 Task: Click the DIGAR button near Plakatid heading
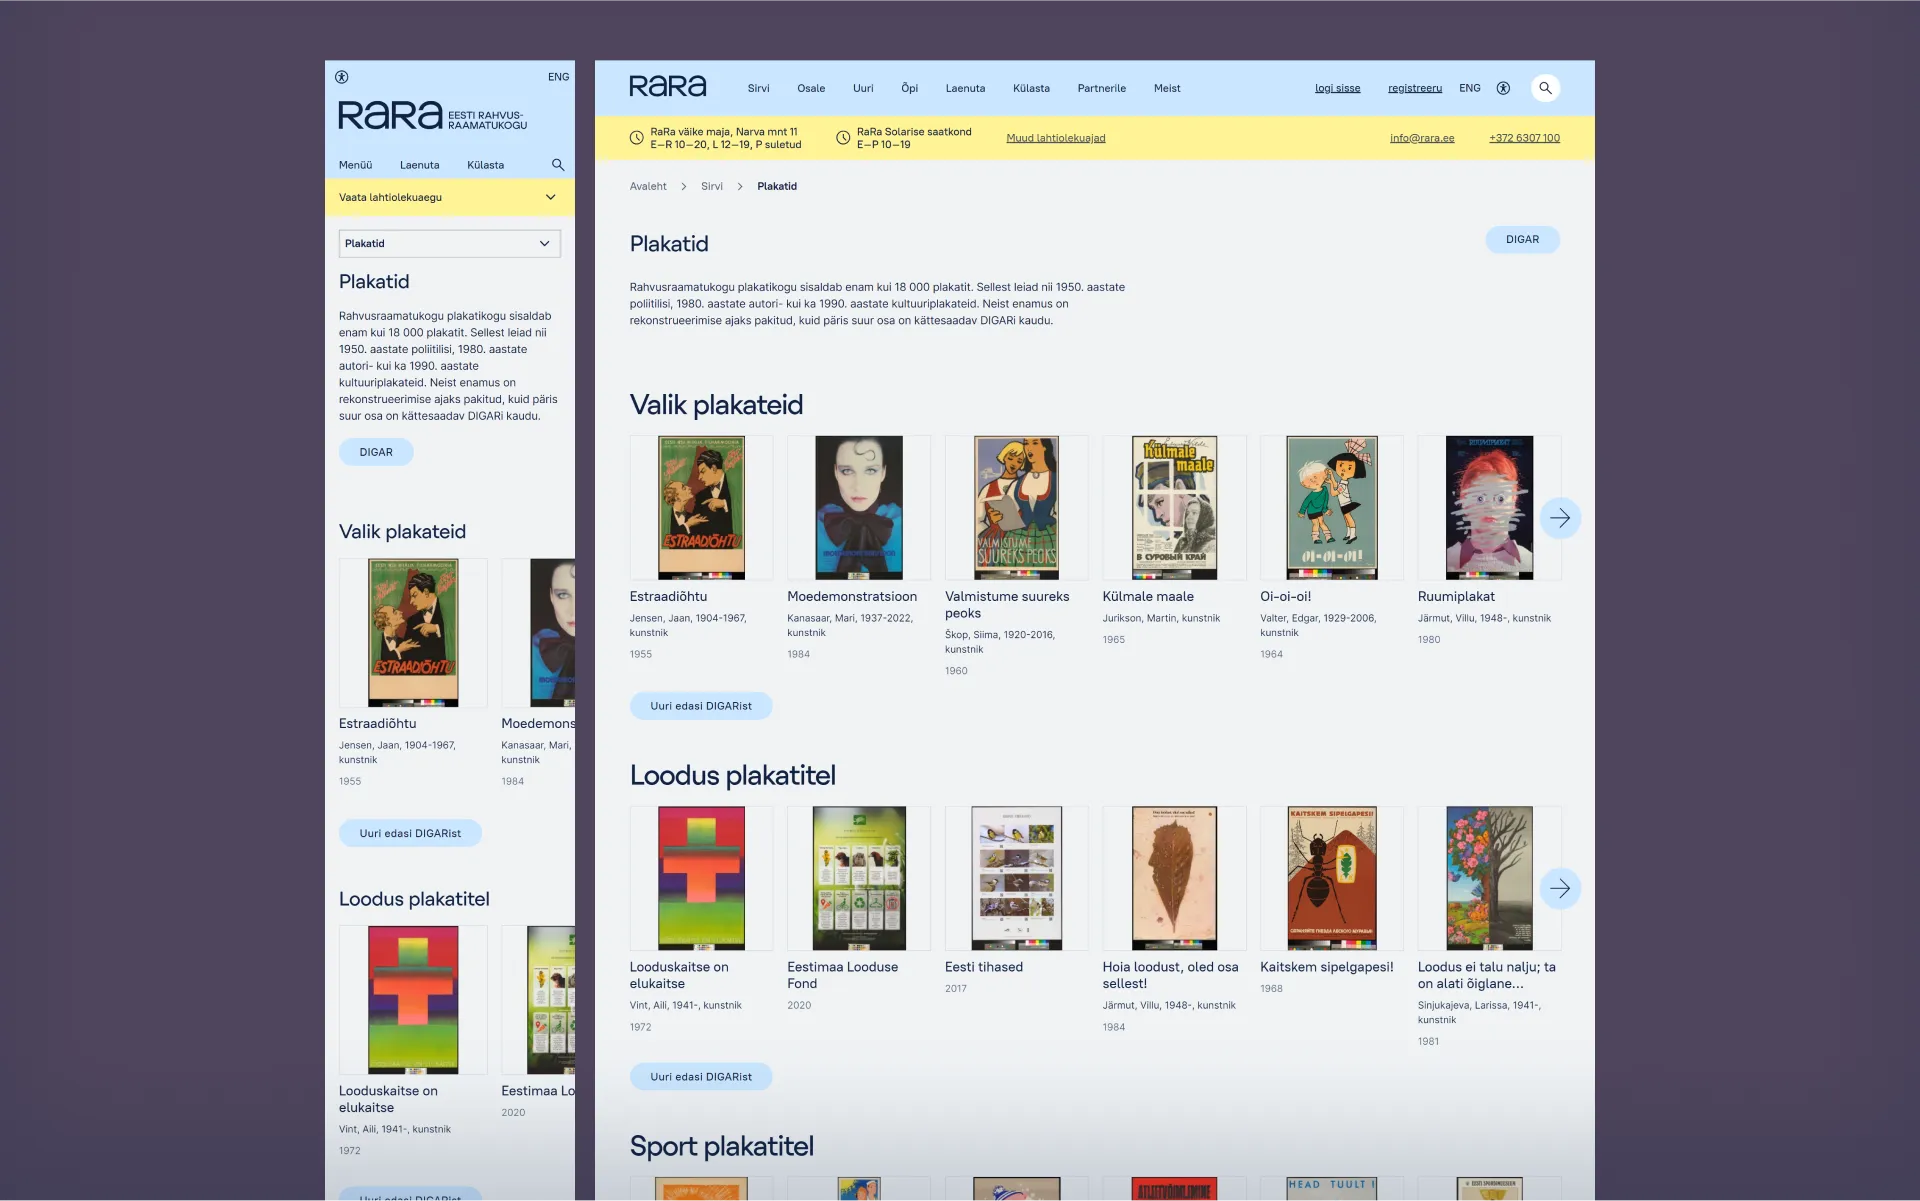click(1522, 239)
